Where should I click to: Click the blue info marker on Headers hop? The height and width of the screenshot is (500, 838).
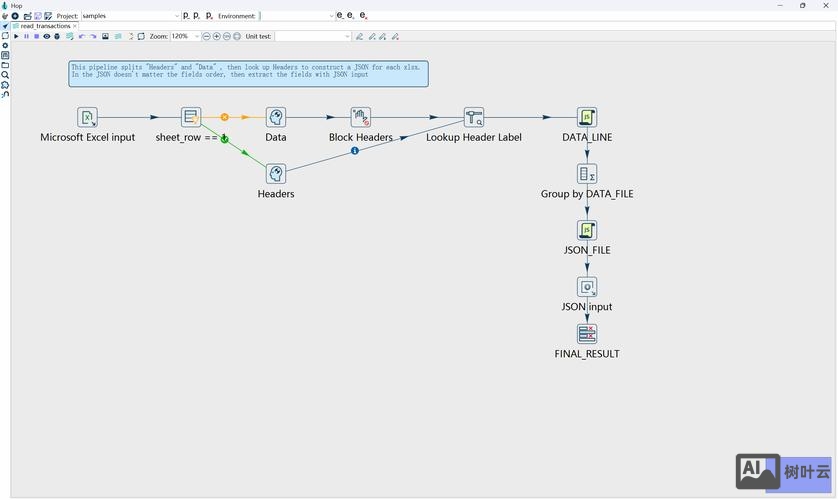coord(354,151)
